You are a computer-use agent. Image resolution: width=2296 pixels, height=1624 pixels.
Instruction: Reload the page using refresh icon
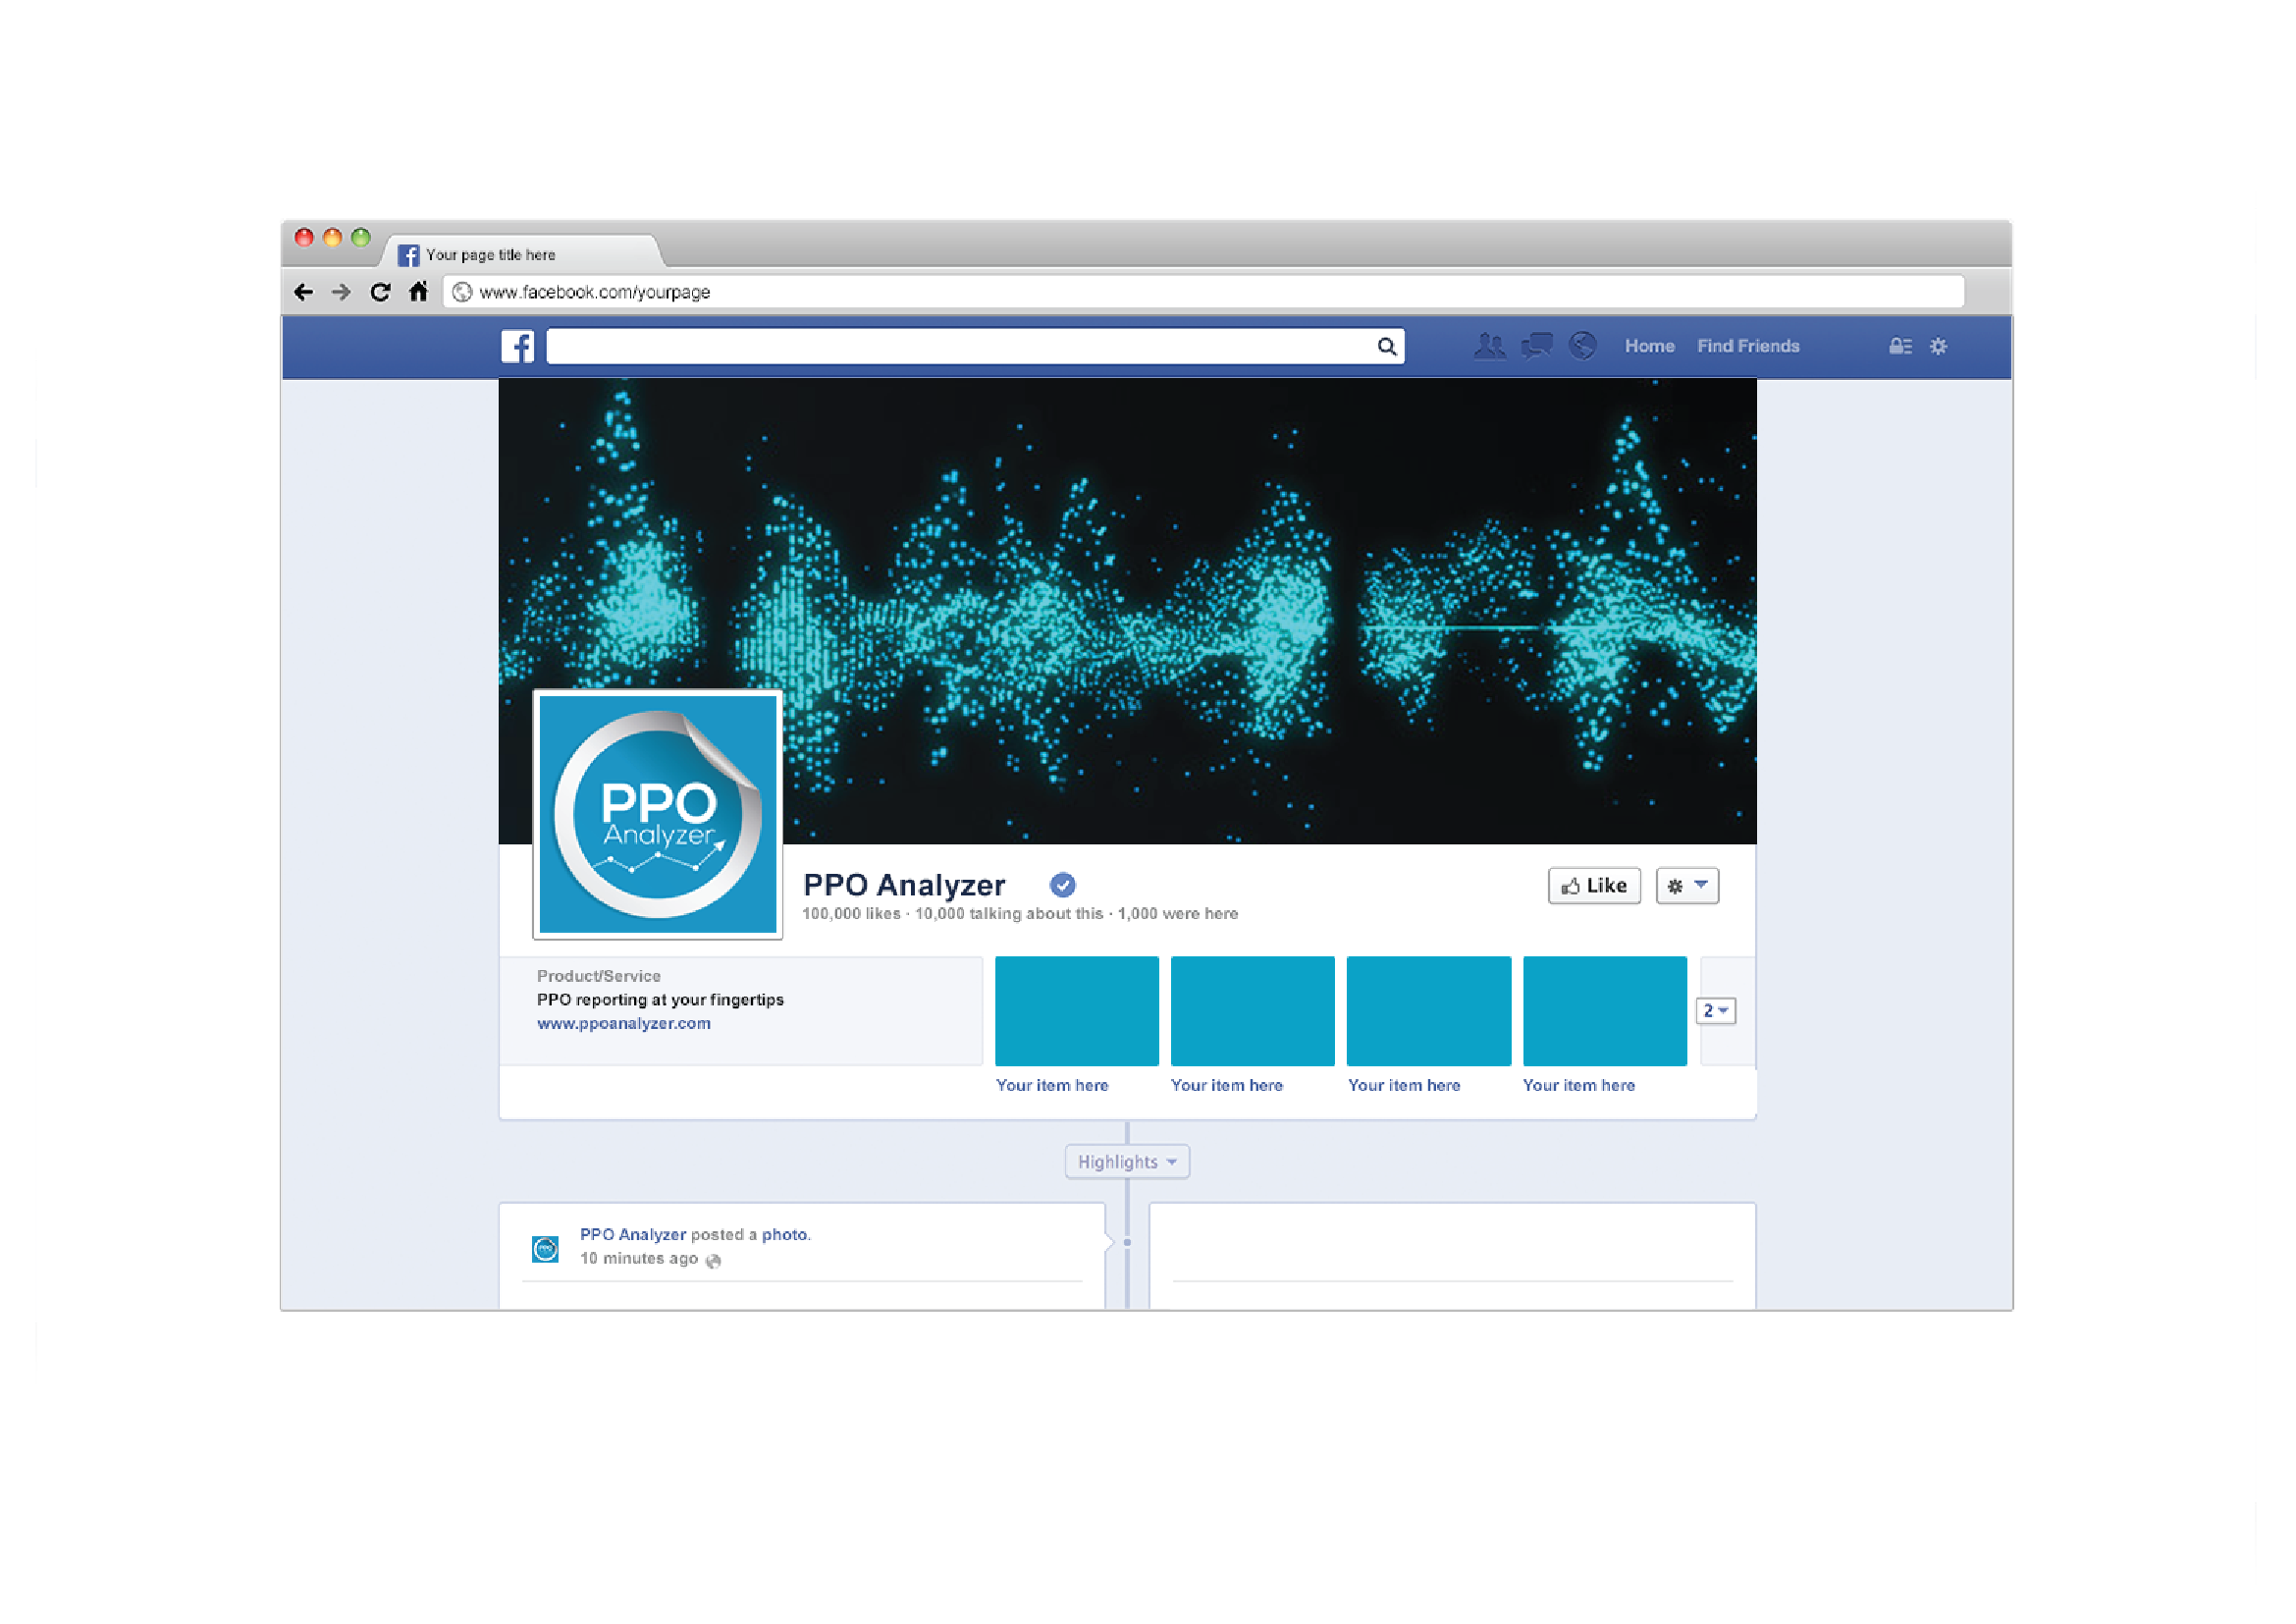coord(380,292)
